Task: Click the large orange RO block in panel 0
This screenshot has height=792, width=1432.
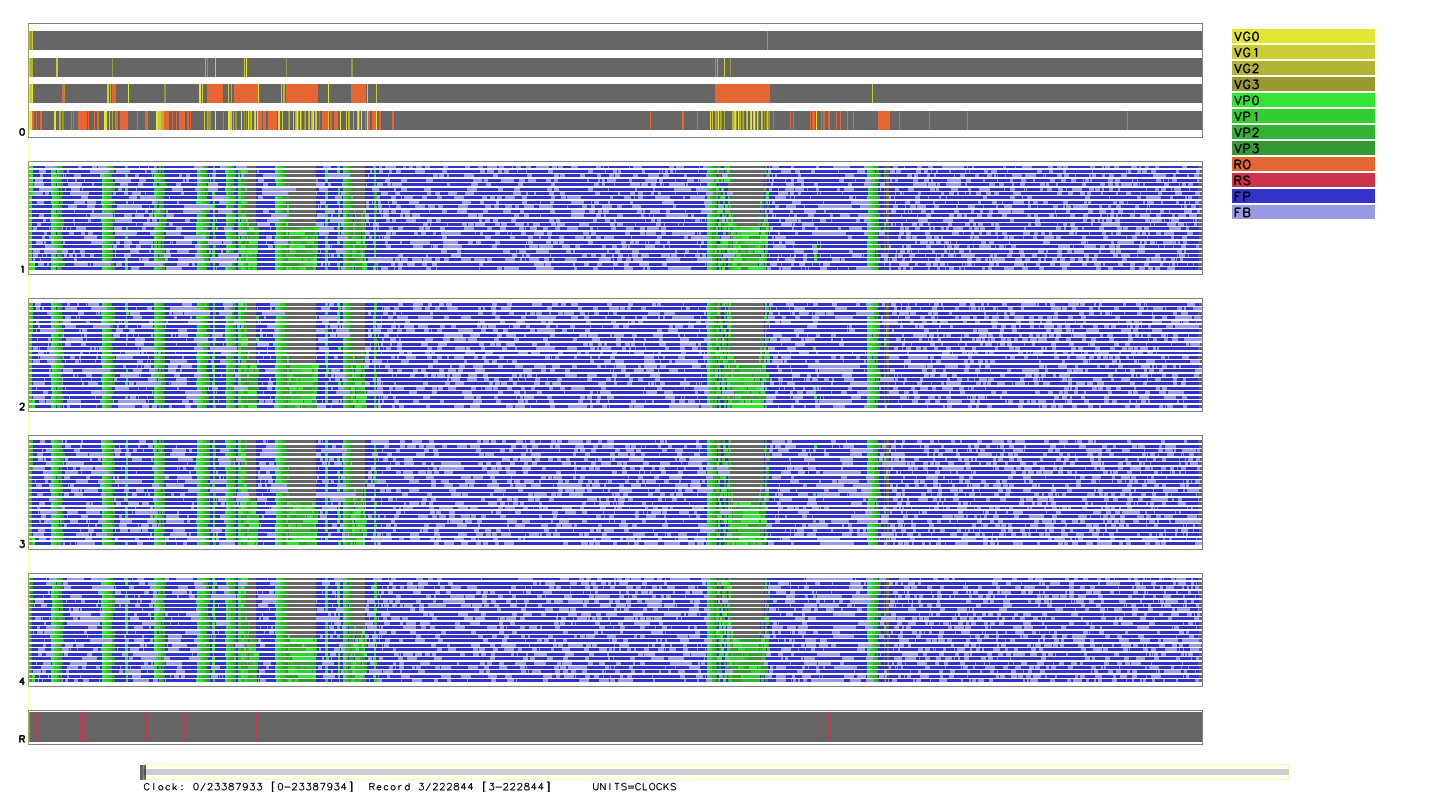Action: click(x=742, y=94)
